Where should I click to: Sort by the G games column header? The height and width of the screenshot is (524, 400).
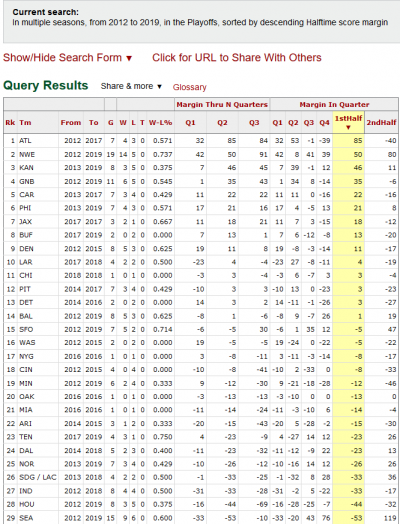click(111, 122)
